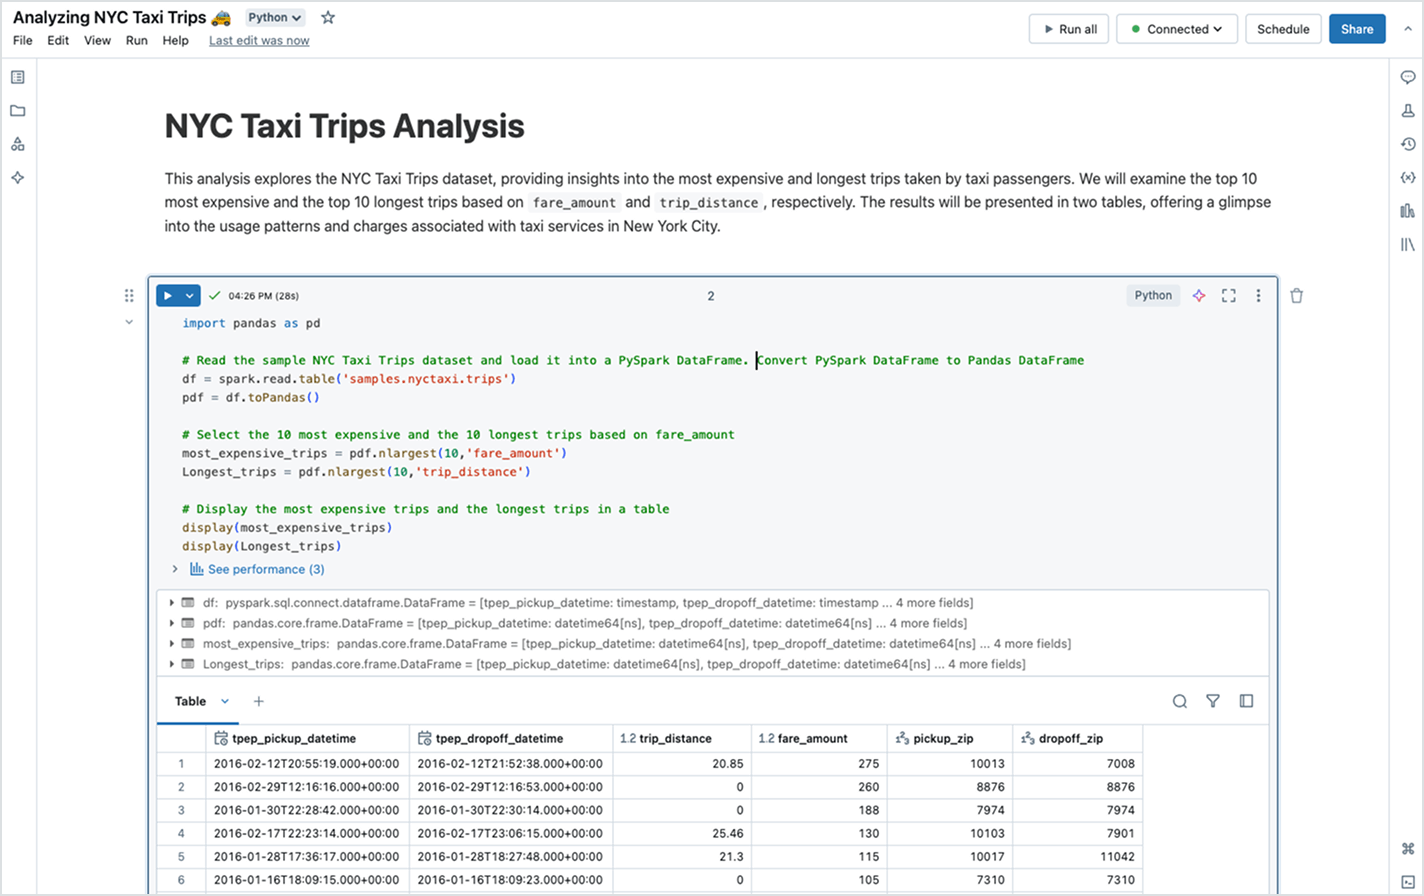Click the Assistant sparkle icon in cell

coord(1198,295)
